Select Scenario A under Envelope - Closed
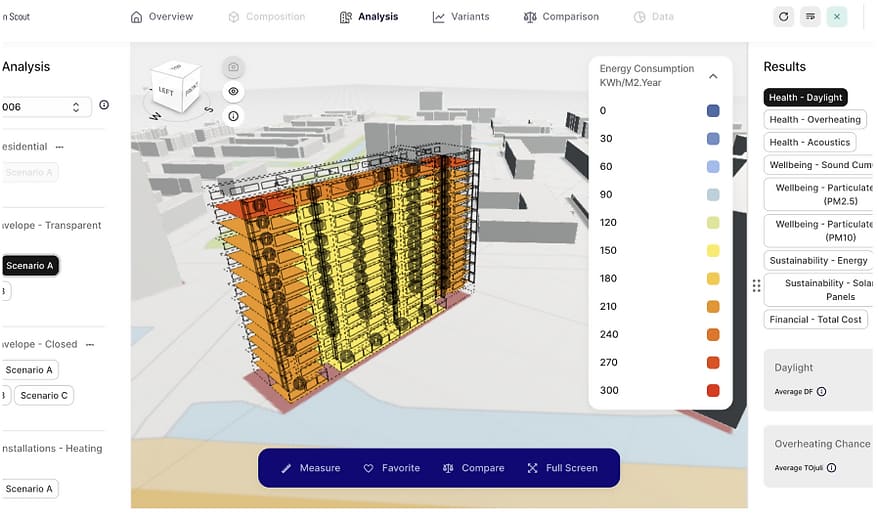 pos(29,370)
